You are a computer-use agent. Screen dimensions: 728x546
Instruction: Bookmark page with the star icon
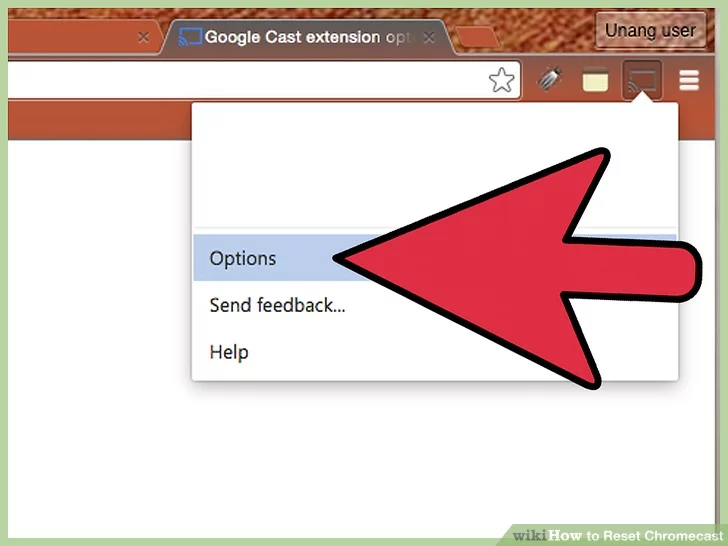click(501, 80)
